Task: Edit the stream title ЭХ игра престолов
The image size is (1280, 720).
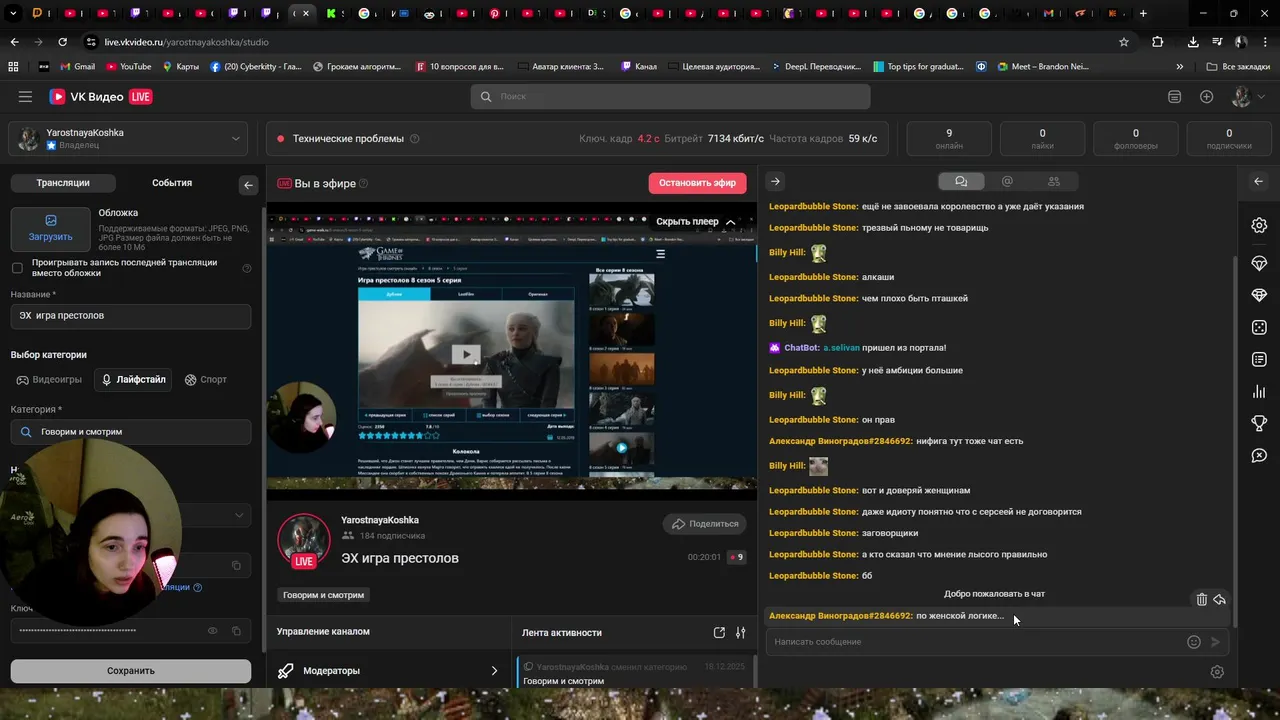Action: pos(131,316)
